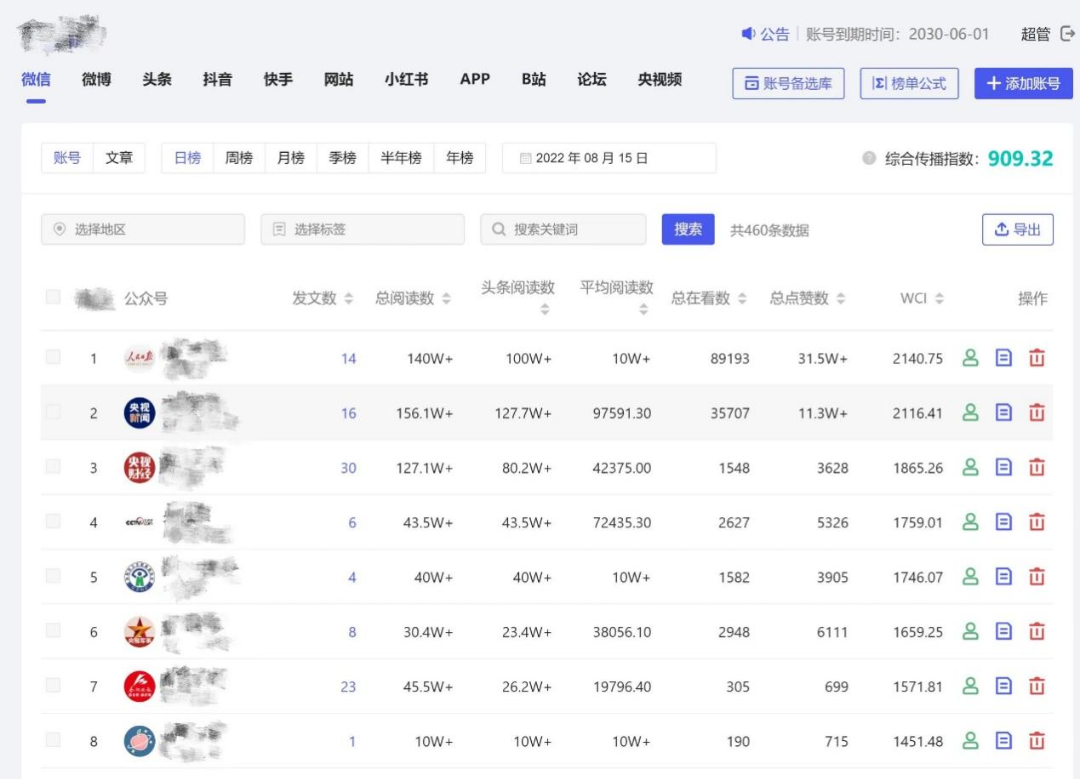Check the select-all checkbox in table header

pos(53,297)
